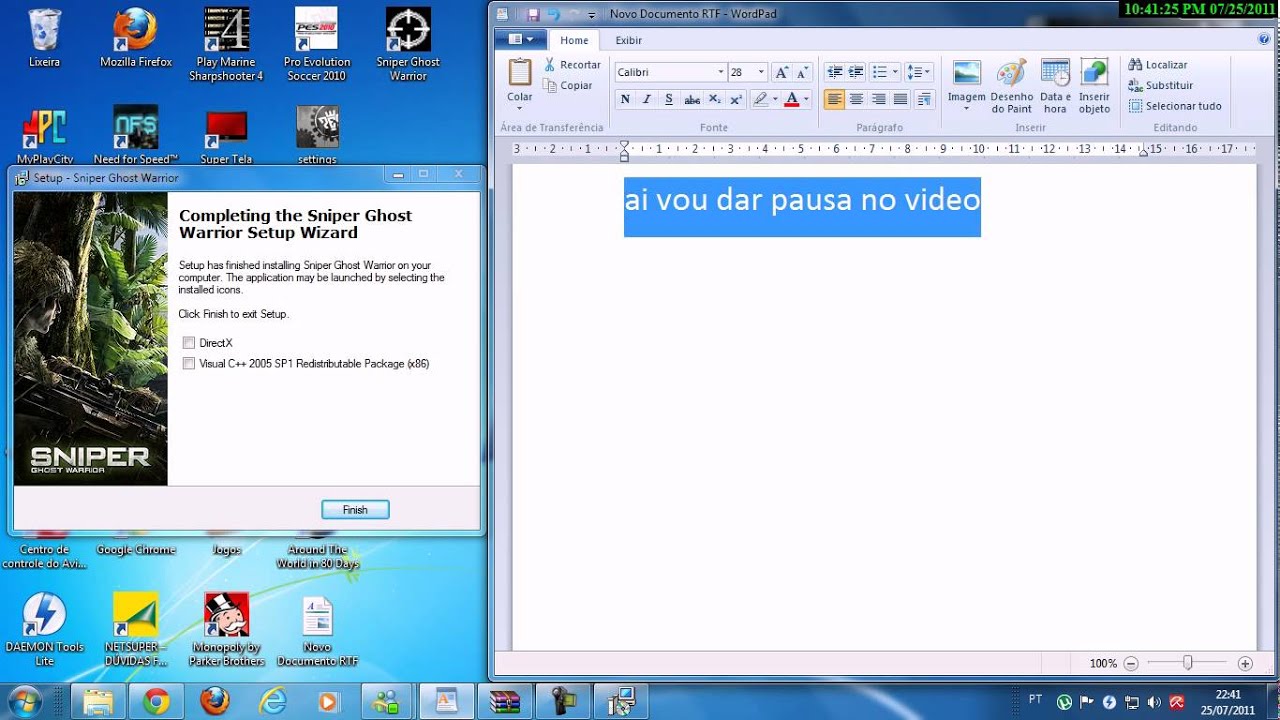The height and width of the screenshot is (720, 1280).
Task: Open the customize quick access toolbar arrow
Action: click(592, 15)
